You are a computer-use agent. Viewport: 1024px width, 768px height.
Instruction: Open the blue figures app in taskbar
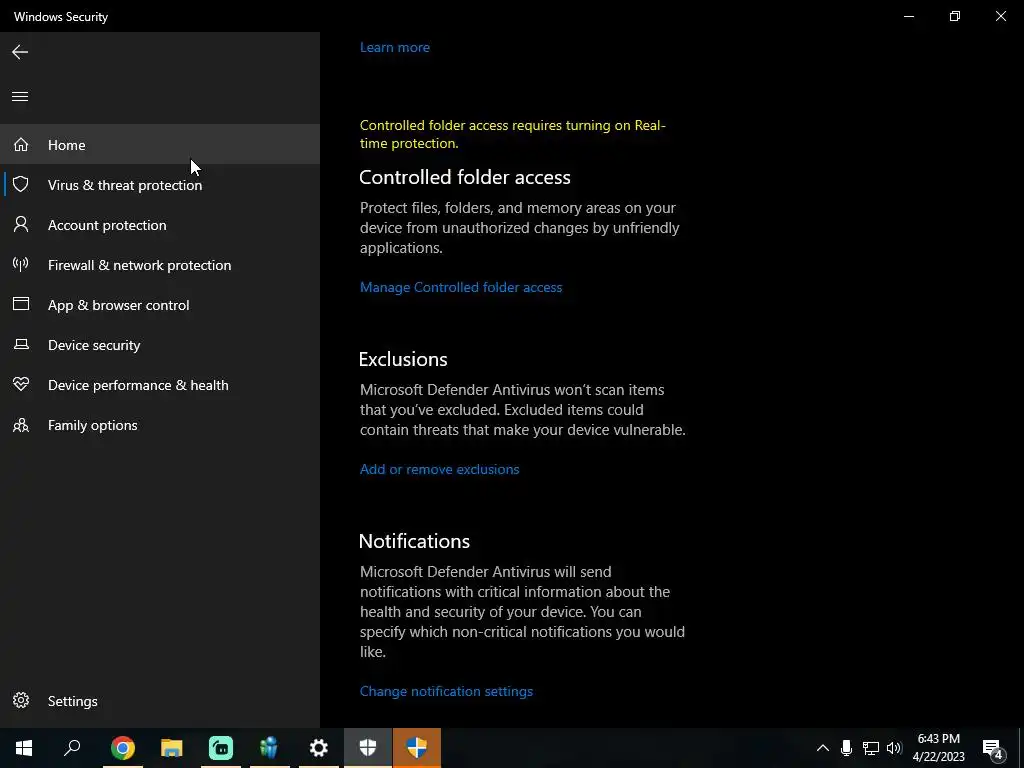269,748
